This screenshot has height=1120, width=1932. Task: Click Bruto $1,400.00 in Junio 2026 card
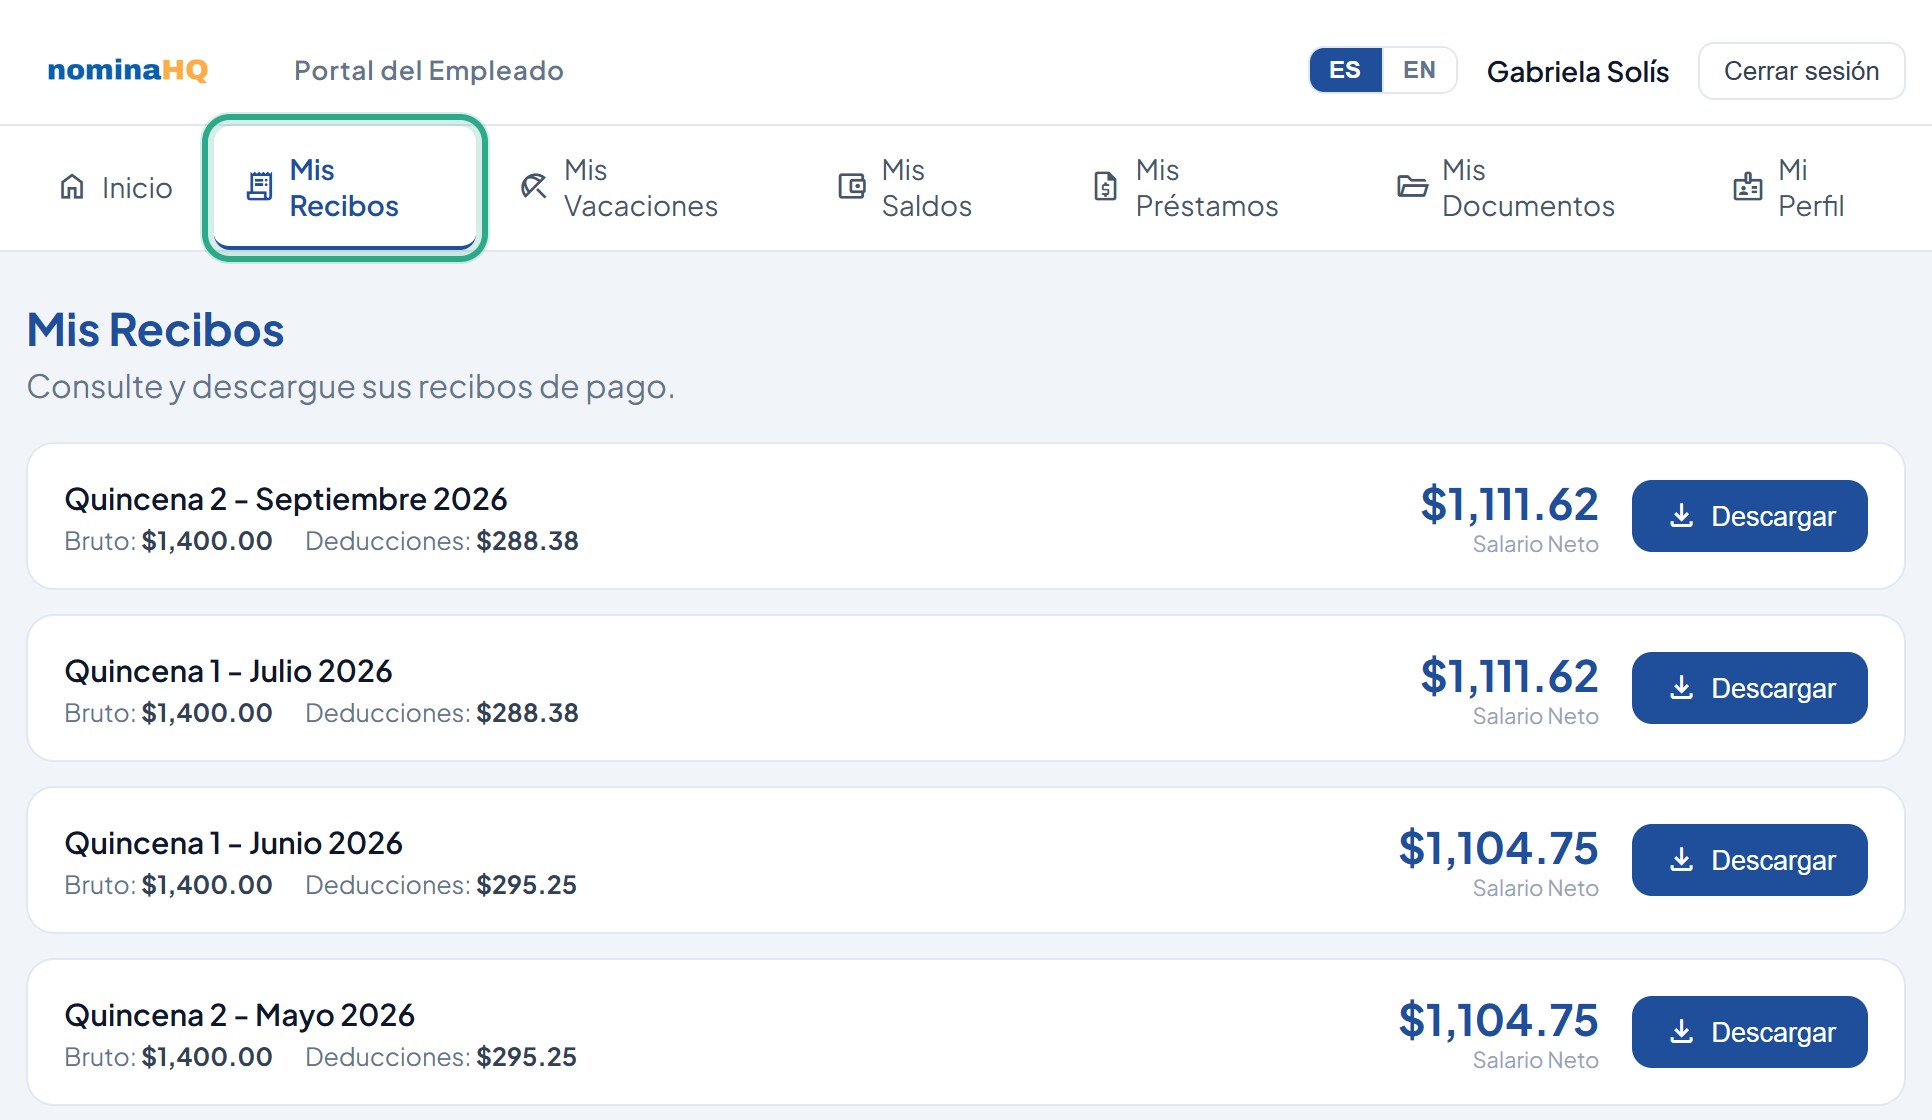click(x=169, y=885)
